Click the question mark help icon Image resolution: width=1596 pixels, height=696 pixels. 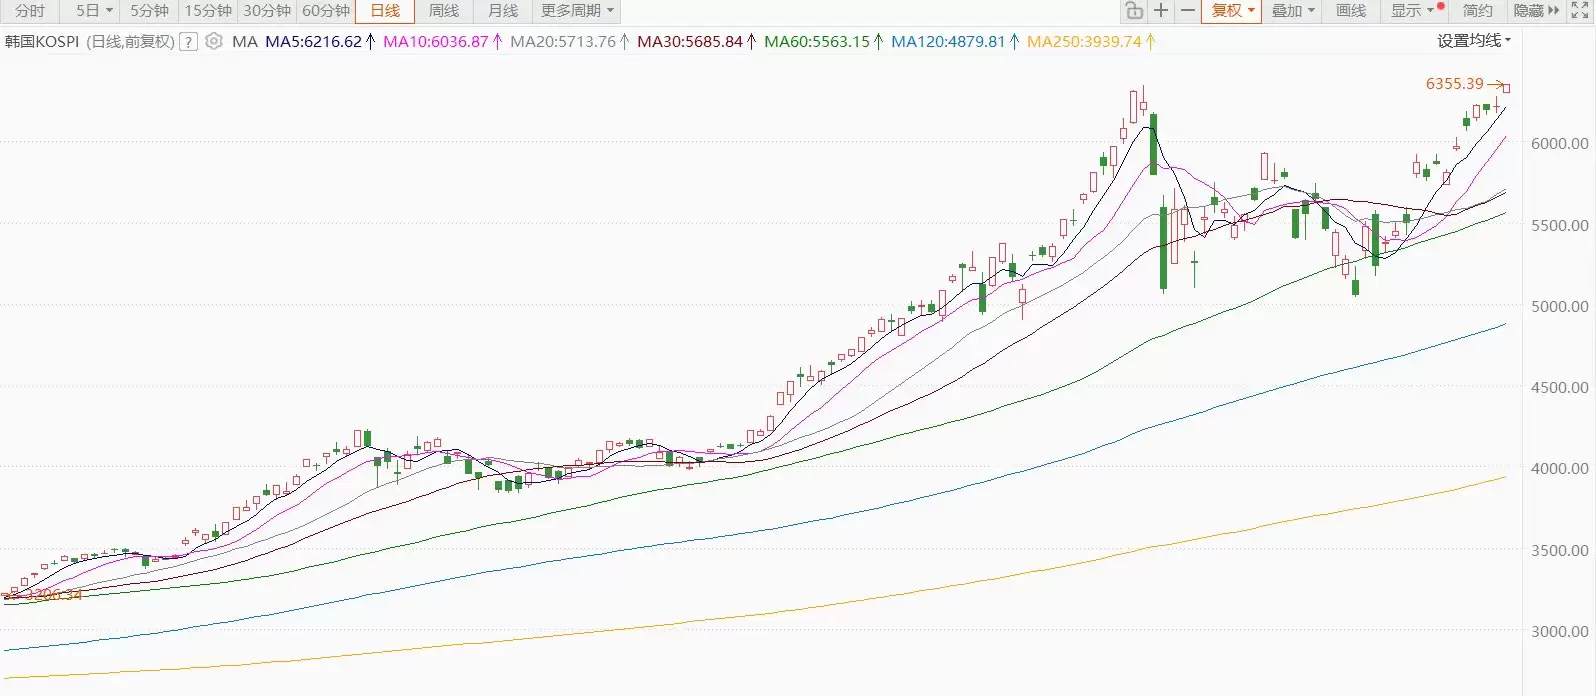(x=188, y=42)
